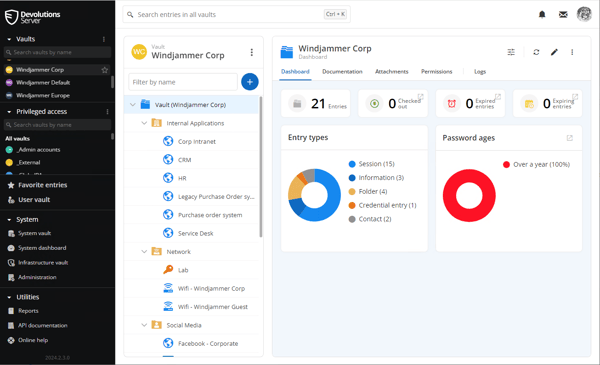This screenshot has height=365, width=600.
Task: Switch to the Logs tab
Action: coord(480,72)
